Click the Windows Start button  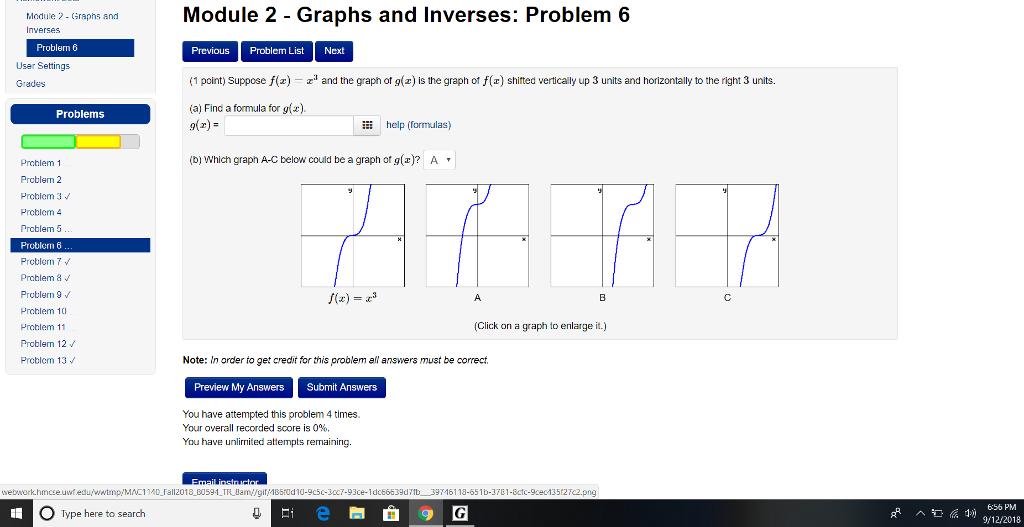(x=16, y=513)
